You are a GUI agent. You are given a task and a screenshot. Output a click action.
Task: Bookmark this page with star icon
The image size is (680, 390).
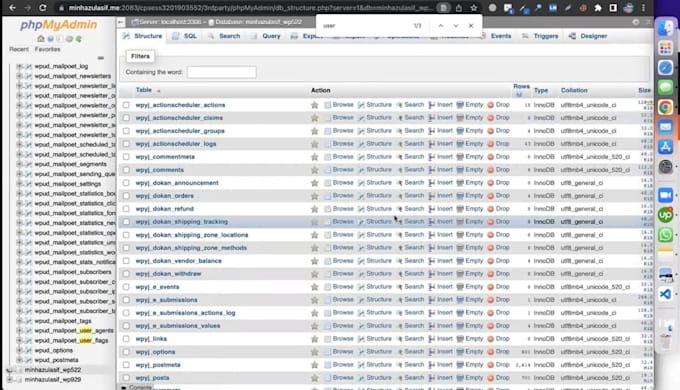(x=474, y=8)
